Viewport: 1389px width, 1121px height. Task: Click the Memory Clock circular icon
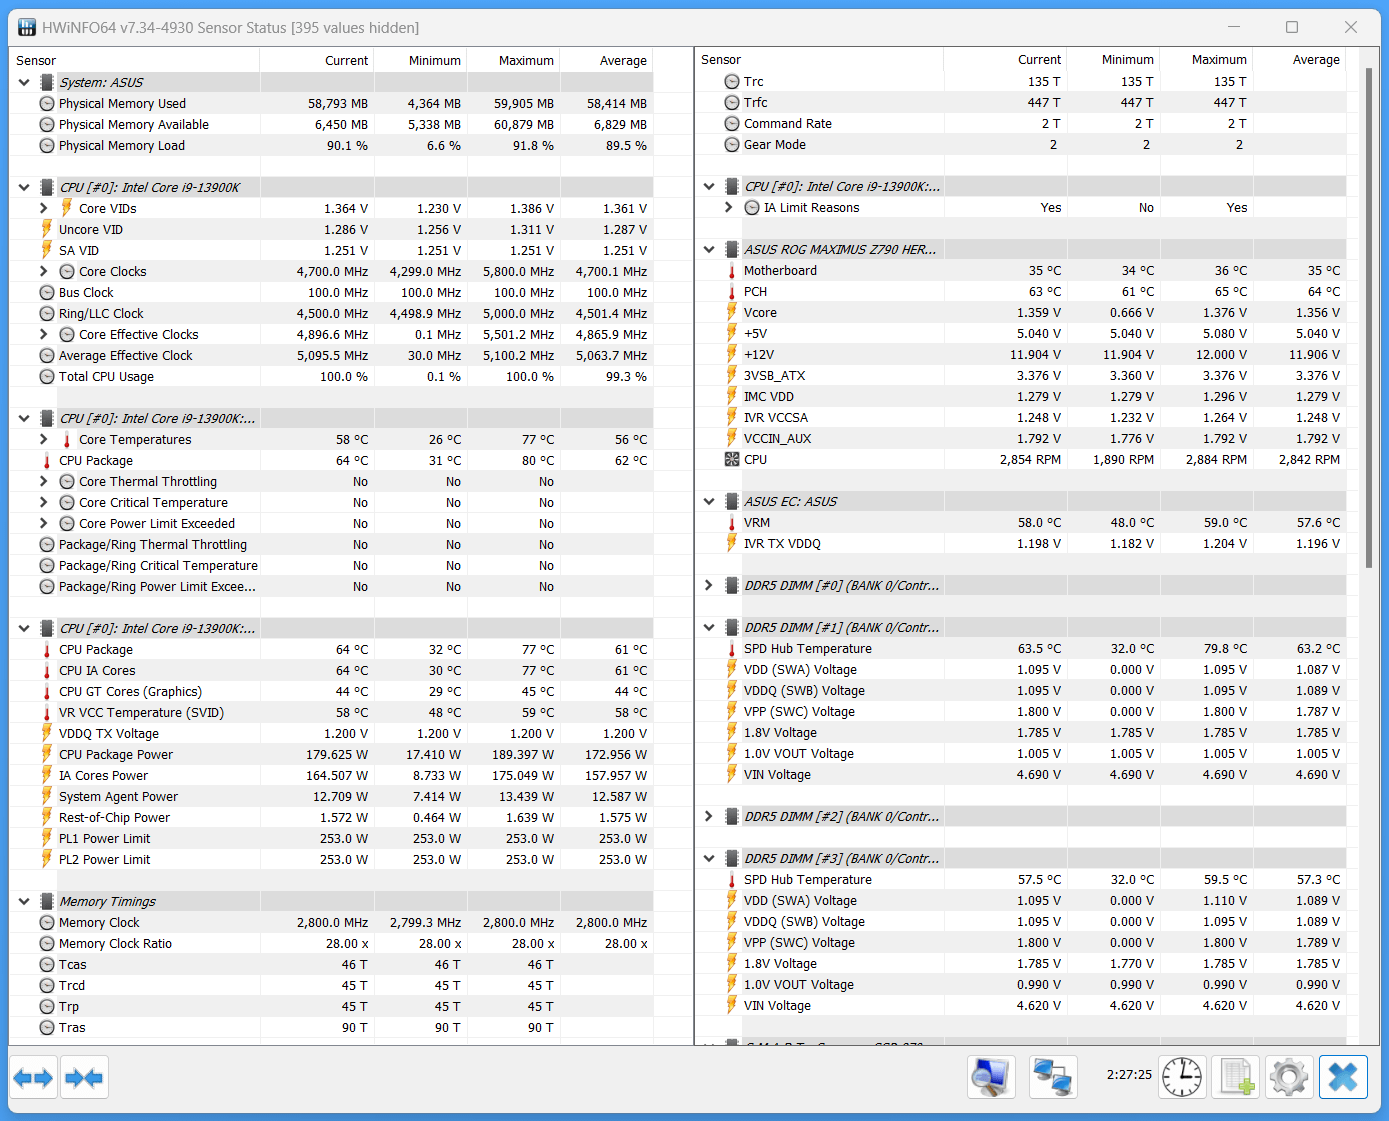tap(47, 923)
